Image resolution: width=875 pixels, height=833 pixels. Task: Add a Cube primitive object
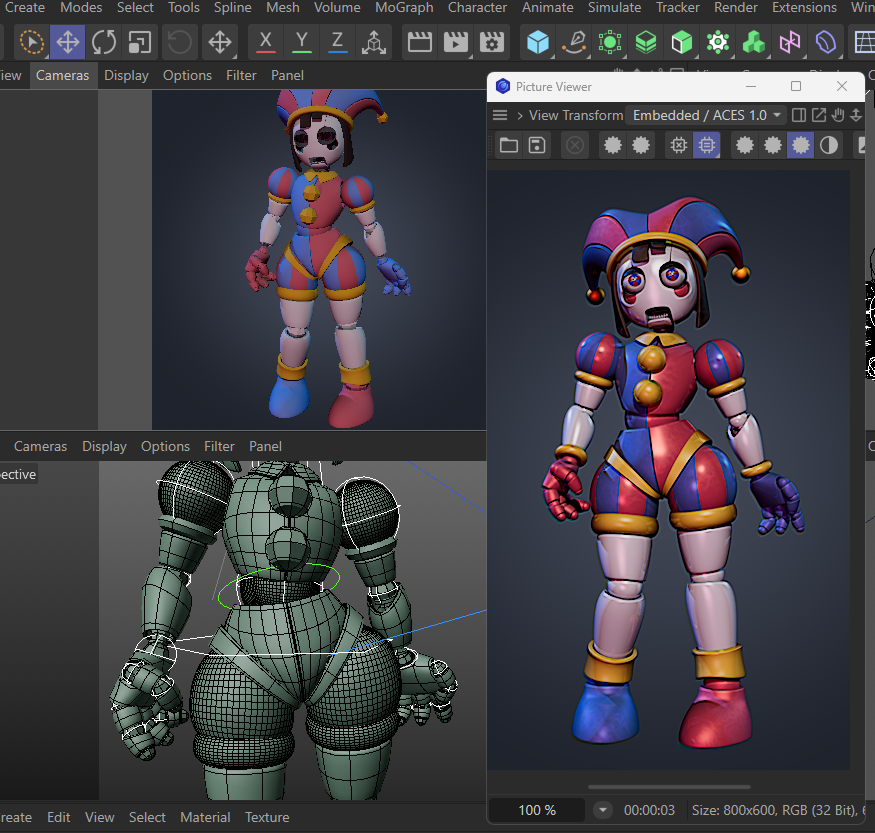click(538, 42)
